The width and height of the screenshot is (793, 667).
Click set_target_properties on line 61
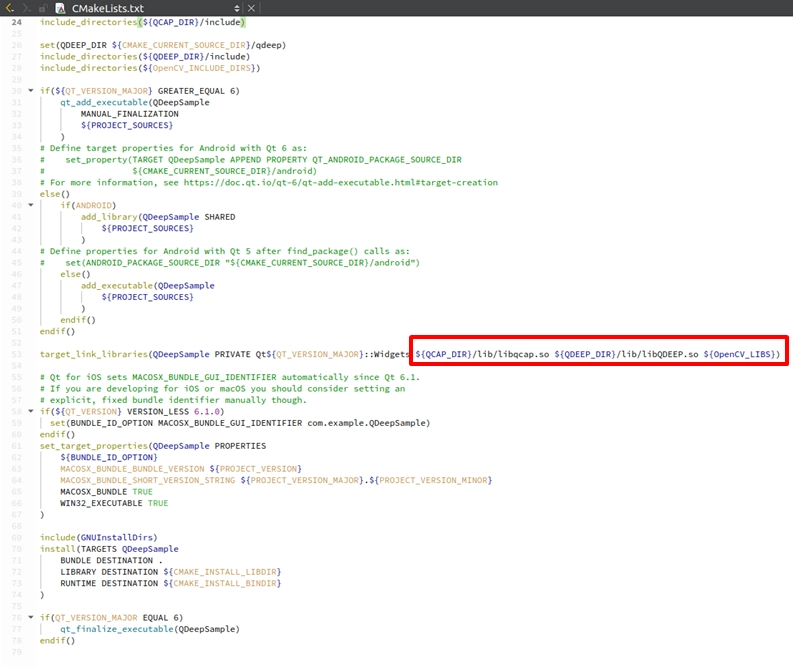[x=94, y=446]
